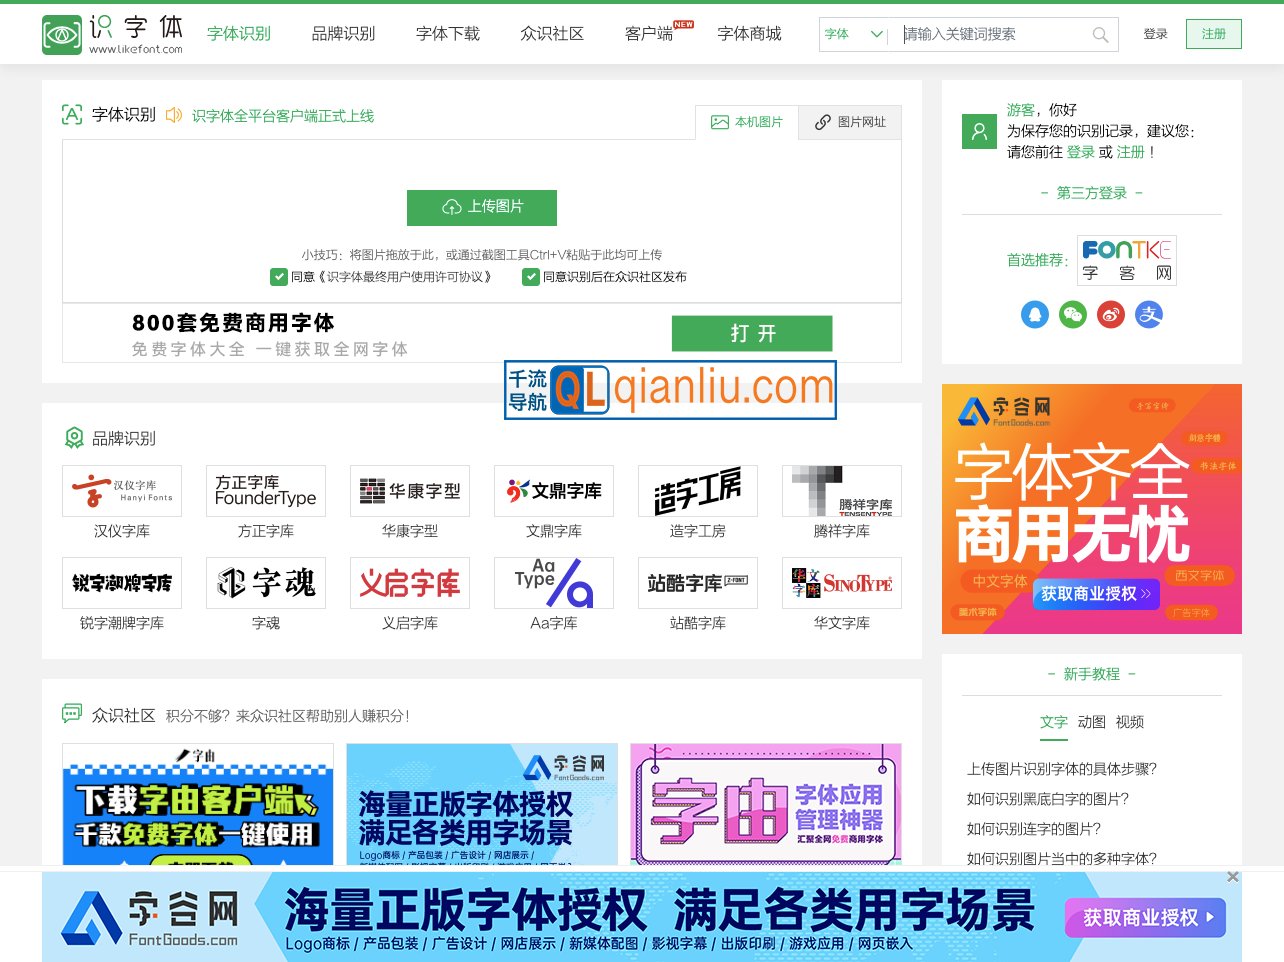
Task: Click the 上传图片 upload button
Action: 482,208
